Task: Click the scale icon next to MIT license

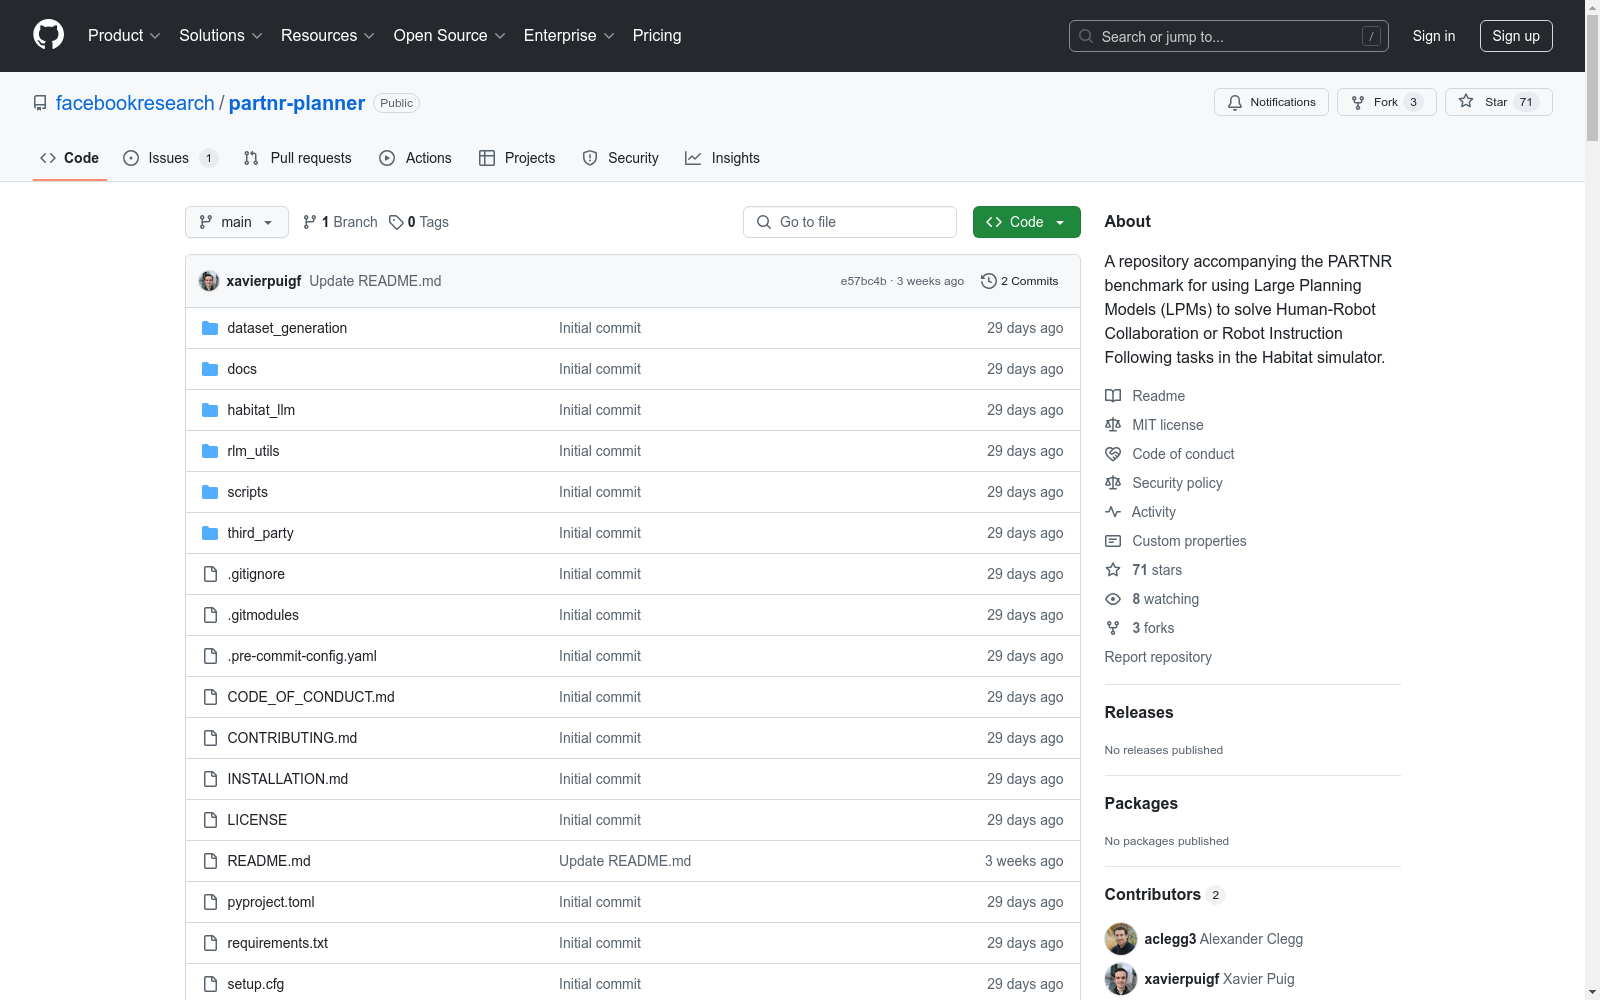Action: pyautogui.click(x=1113, y=425)
